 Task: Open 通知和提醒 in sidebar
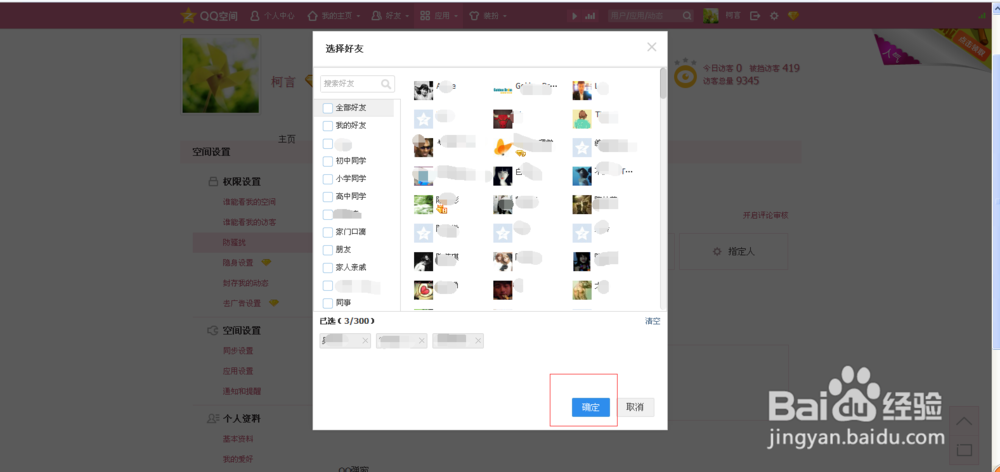[242, 391]
